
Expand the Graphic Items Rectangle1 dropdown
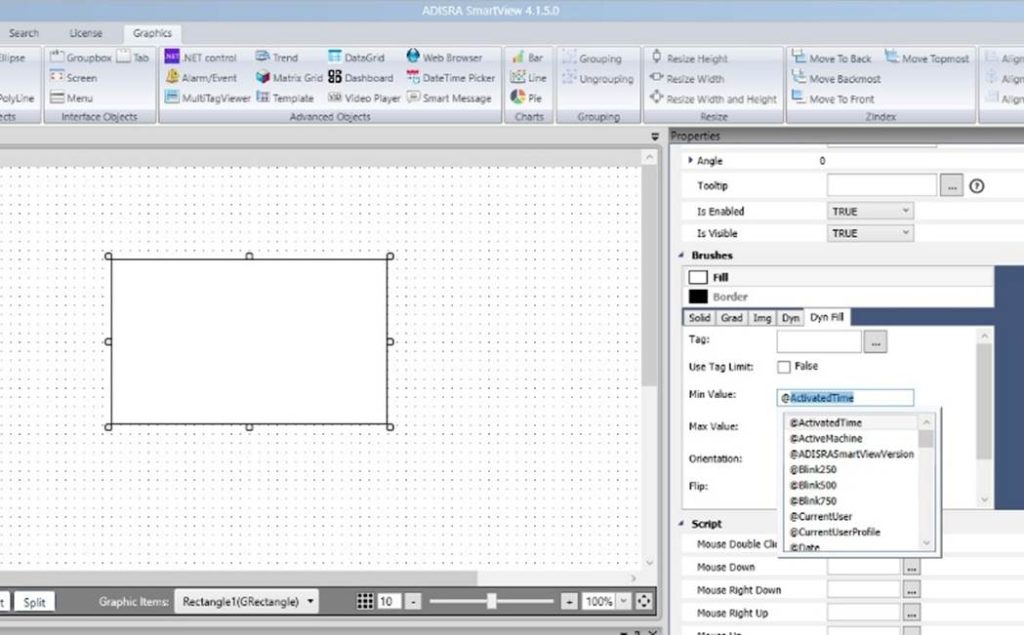(247, 601)
